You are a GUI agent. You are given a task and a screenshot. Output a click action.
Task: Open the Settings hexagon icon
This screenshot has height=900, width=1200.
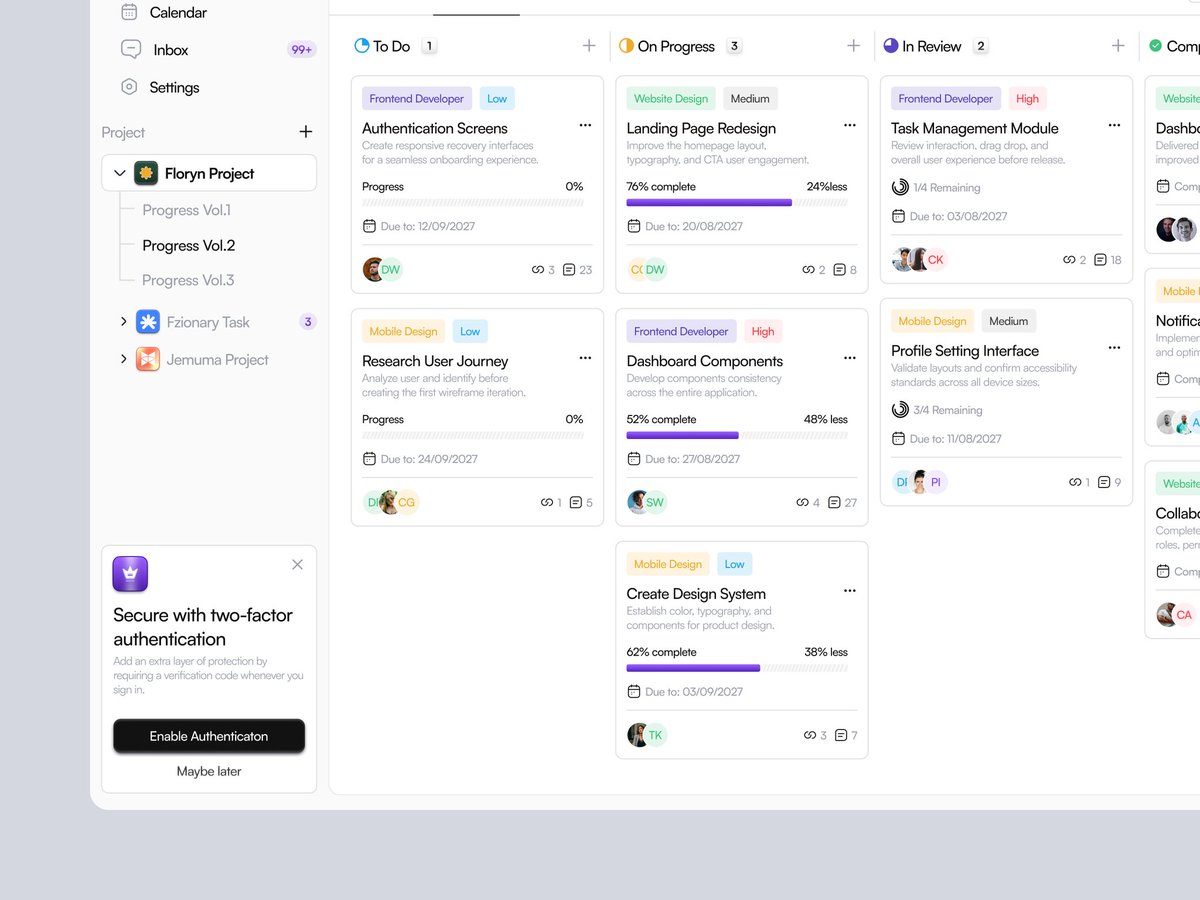tap(129, 87)
